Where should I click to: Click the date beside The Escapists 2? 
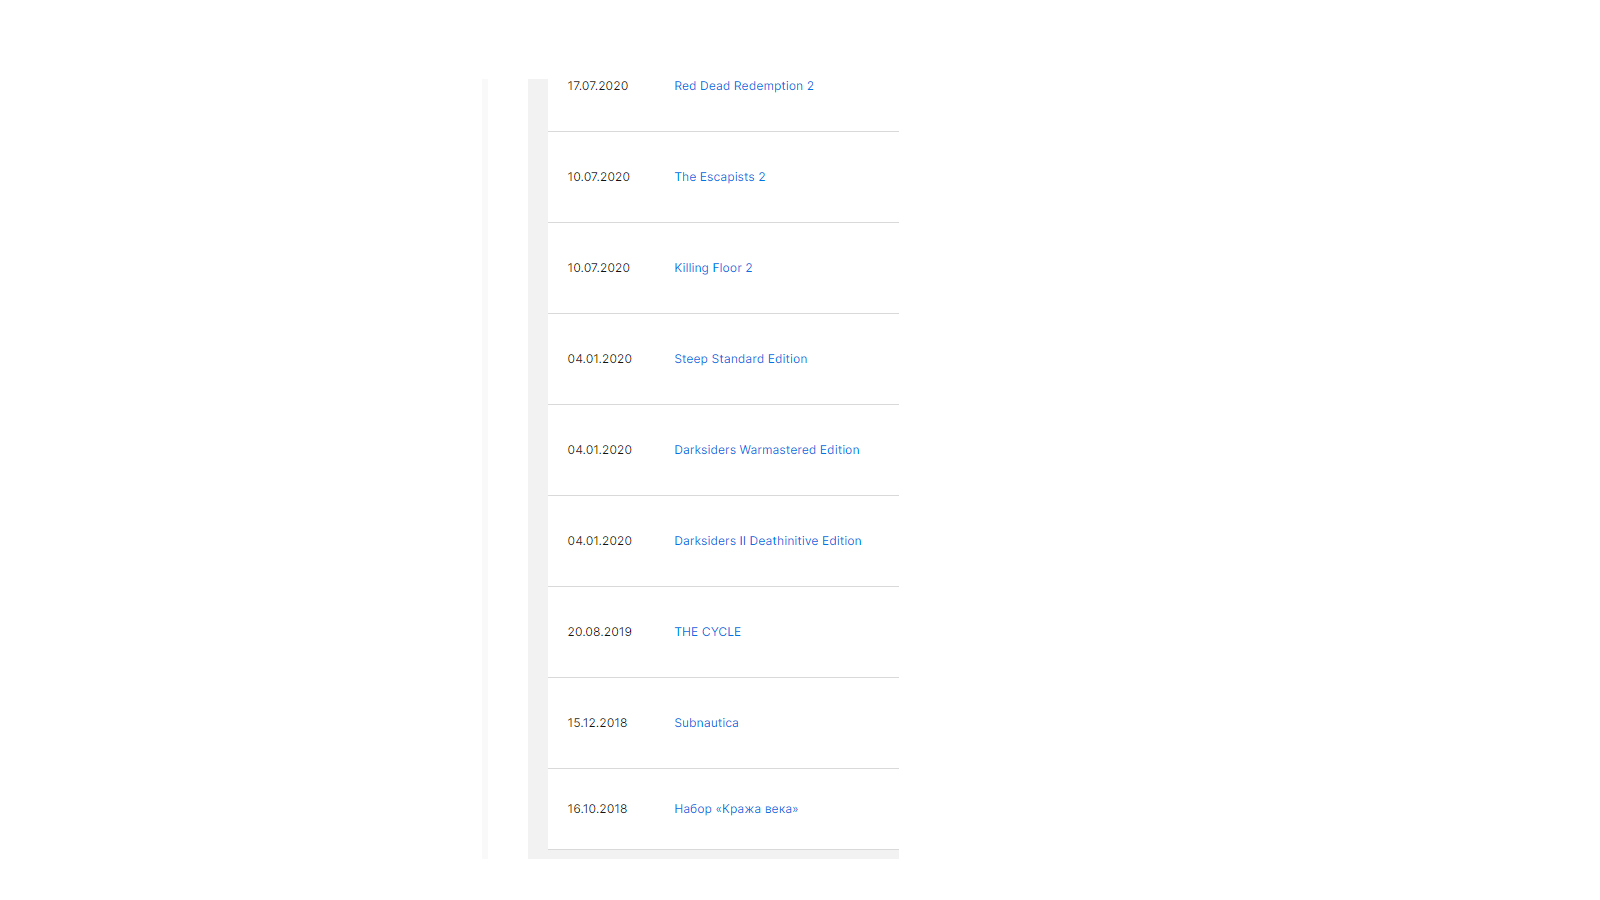[599, 177]
